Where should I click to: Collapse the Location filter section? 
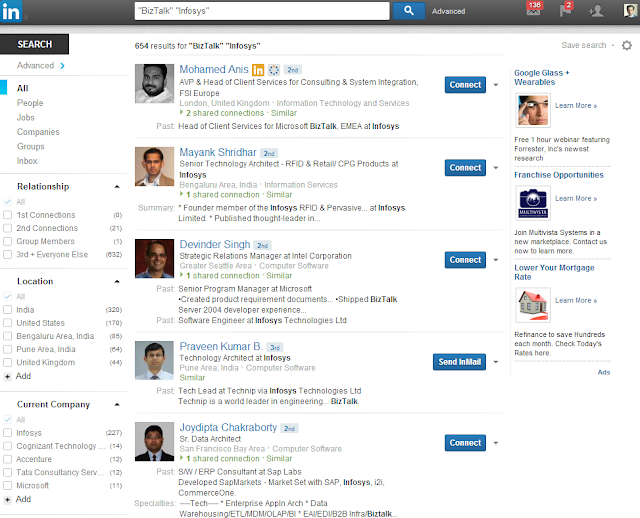(x=117, y=281)
